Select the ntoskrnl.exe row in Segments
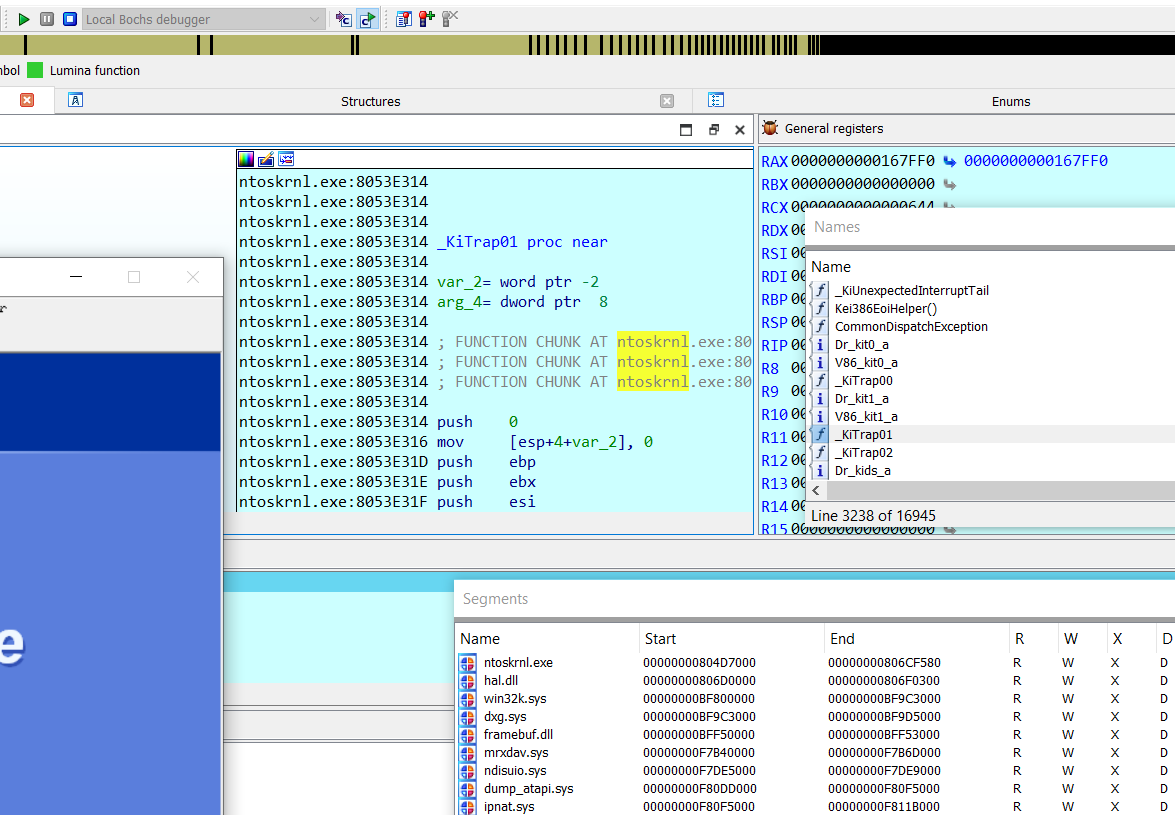The width and height of the screenshot is (1175, 815). point(517,662)
